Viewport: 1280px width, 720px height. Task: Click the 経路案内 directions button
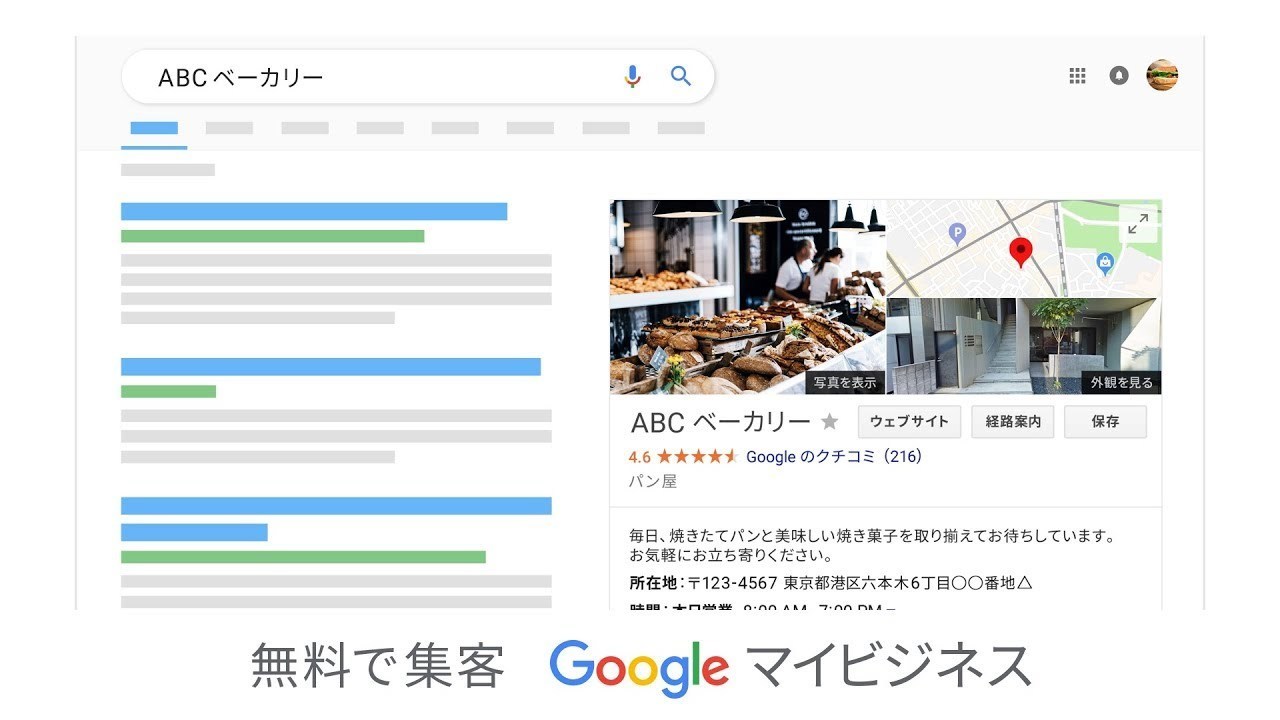[1013, 422]
